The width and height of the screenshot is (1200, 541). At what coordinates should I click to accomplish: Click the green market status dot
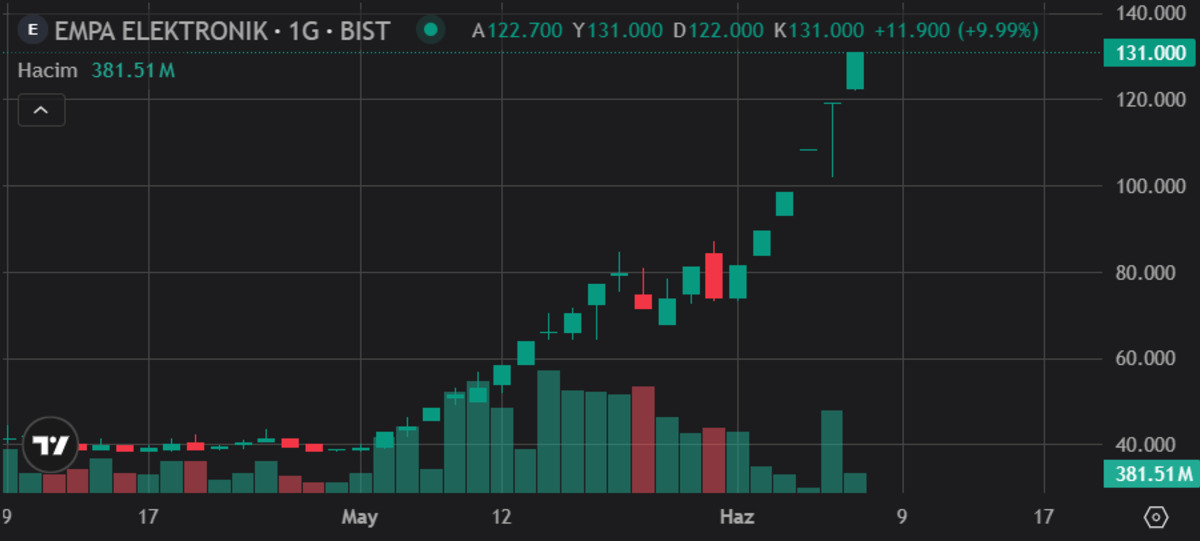431,30
